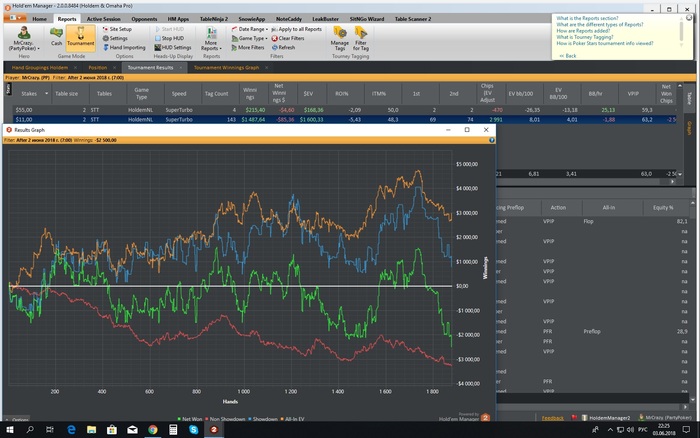Open the Opponents ribbon tab
Viewport: 700px width, 438px height.
(x=144, y=19)
